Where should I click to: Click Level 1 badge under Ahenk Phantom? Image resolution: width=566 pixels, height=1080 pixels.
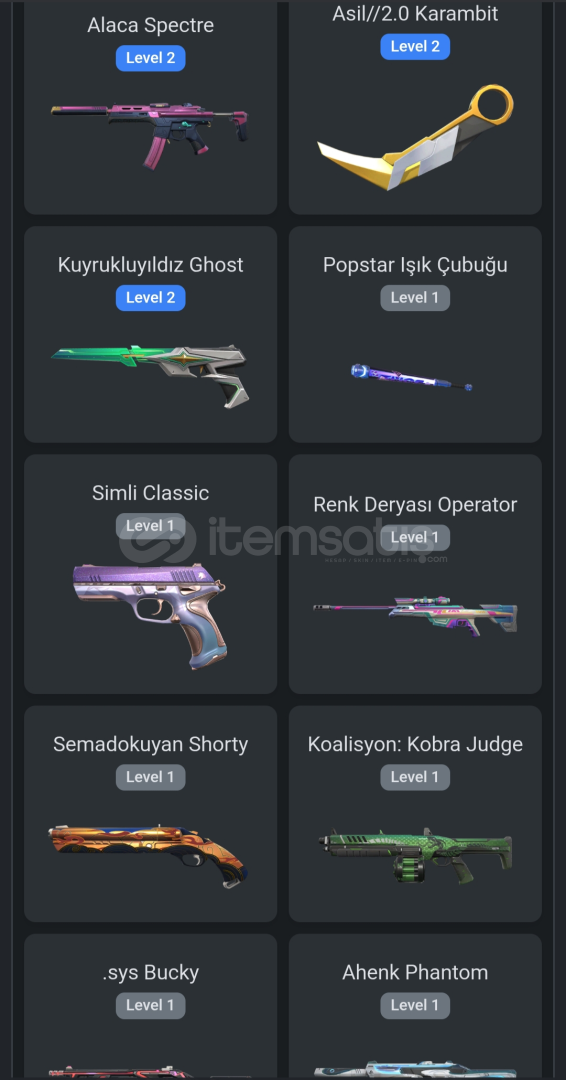point(415,1006)
